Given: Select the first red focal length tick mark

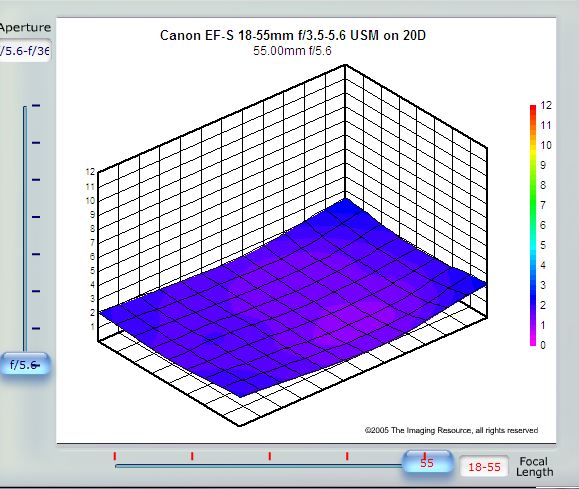Looking at the screenshot, I should 115,456.
